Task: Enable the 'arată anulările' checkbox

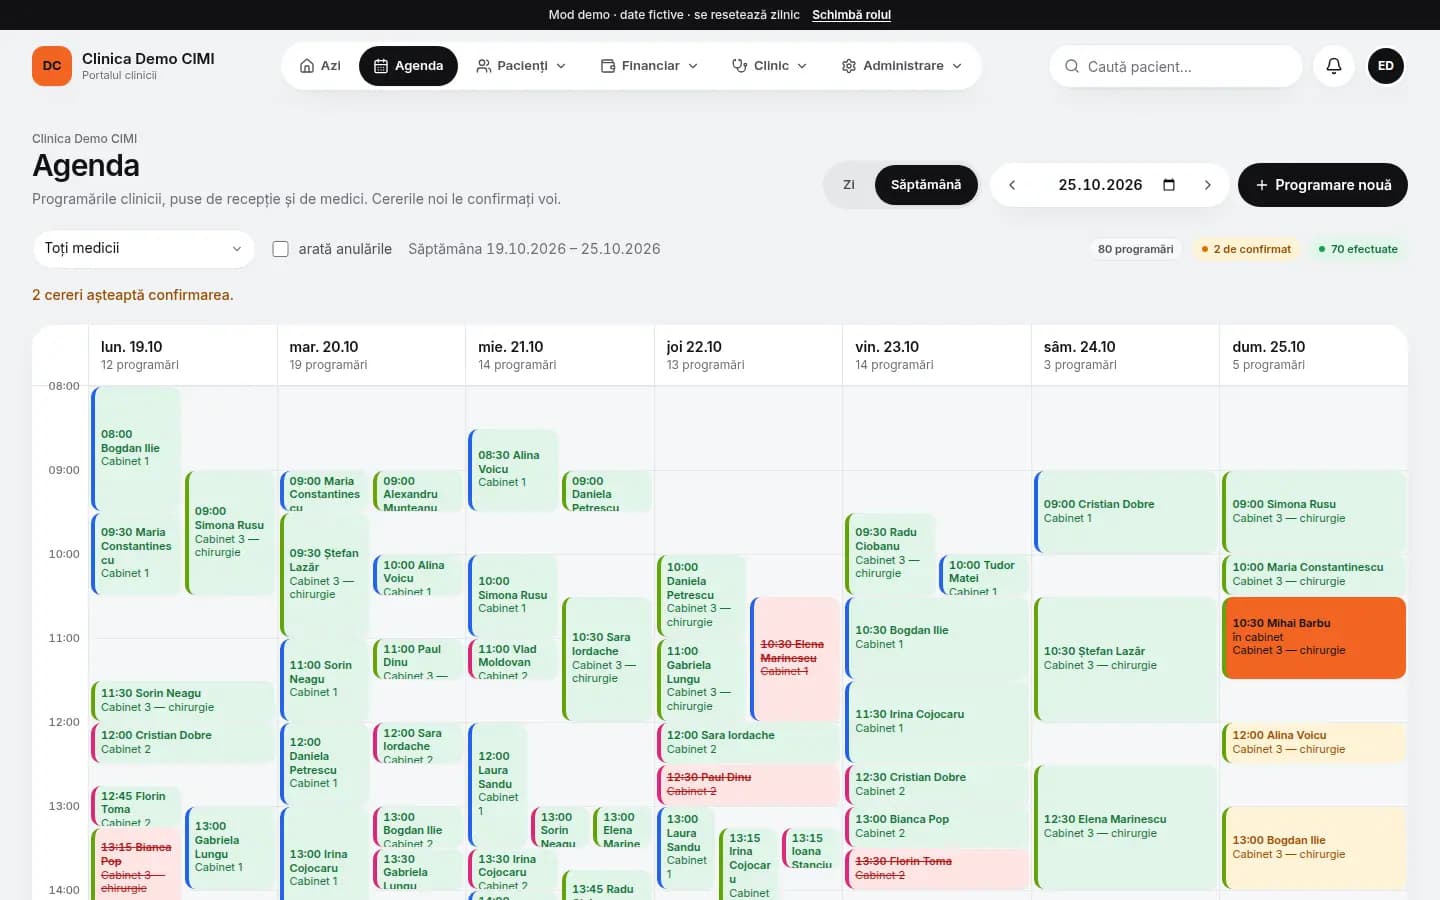Action: tap(281, 249)
